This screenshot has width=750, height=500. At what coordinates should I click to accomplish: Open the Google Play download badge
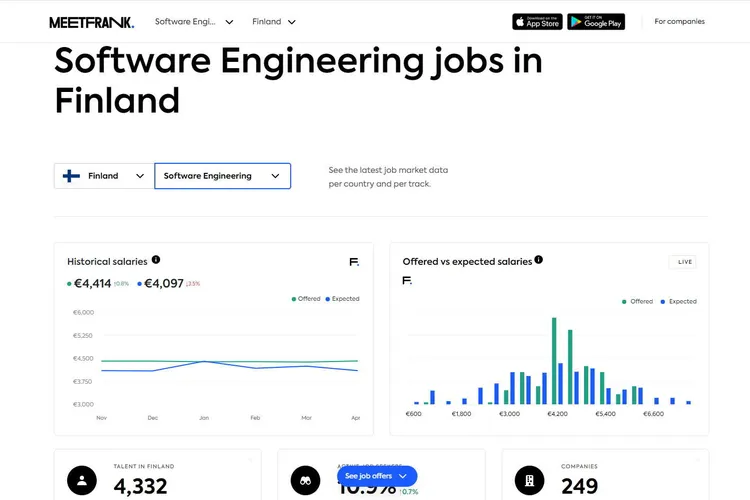click(x=596, y=22)
